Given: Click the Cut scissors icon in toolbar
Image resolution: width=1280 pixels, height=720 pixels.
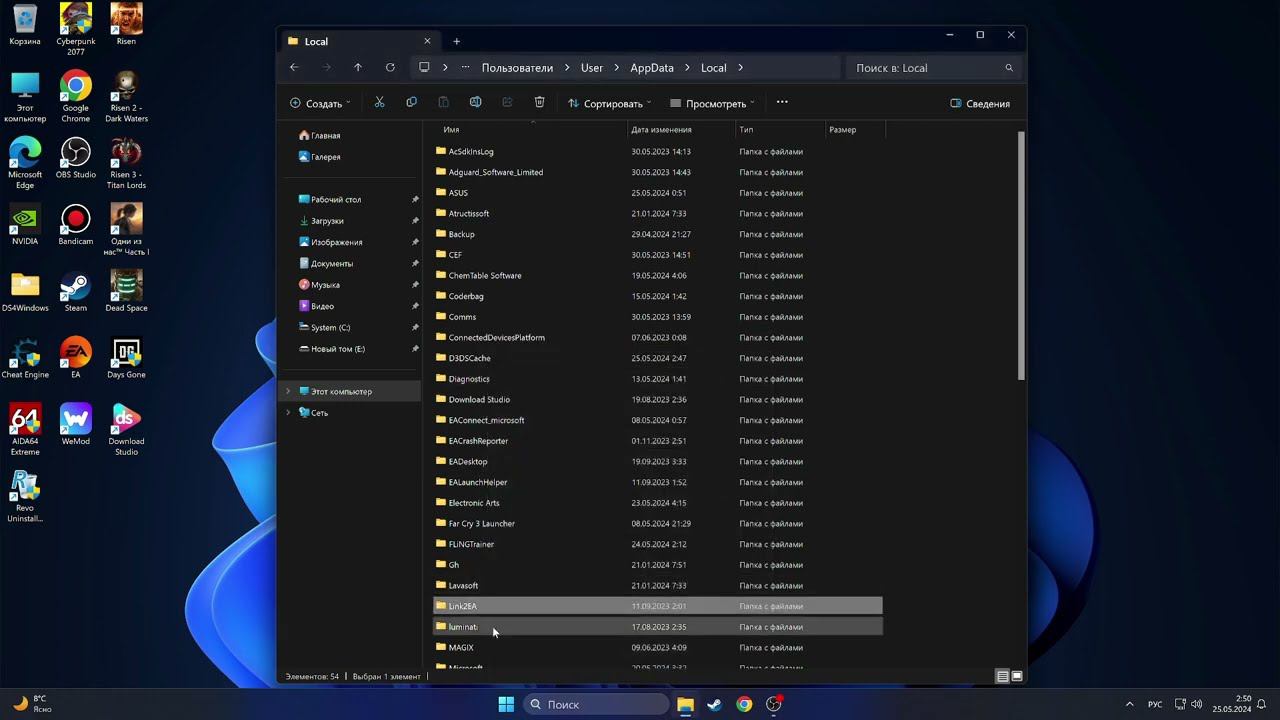Looking at the screenshot, I should click(379, 103).
